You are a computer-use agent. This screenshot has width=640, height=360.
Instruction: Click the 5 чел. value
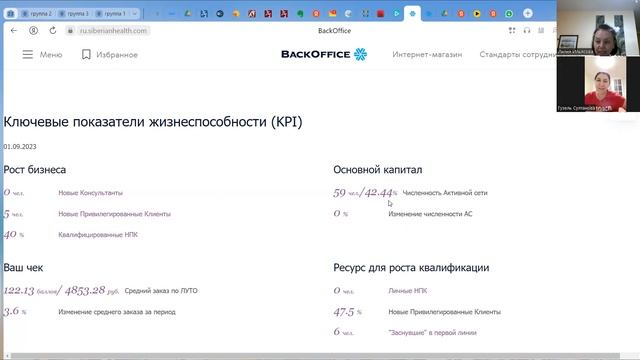click(13, 213)
